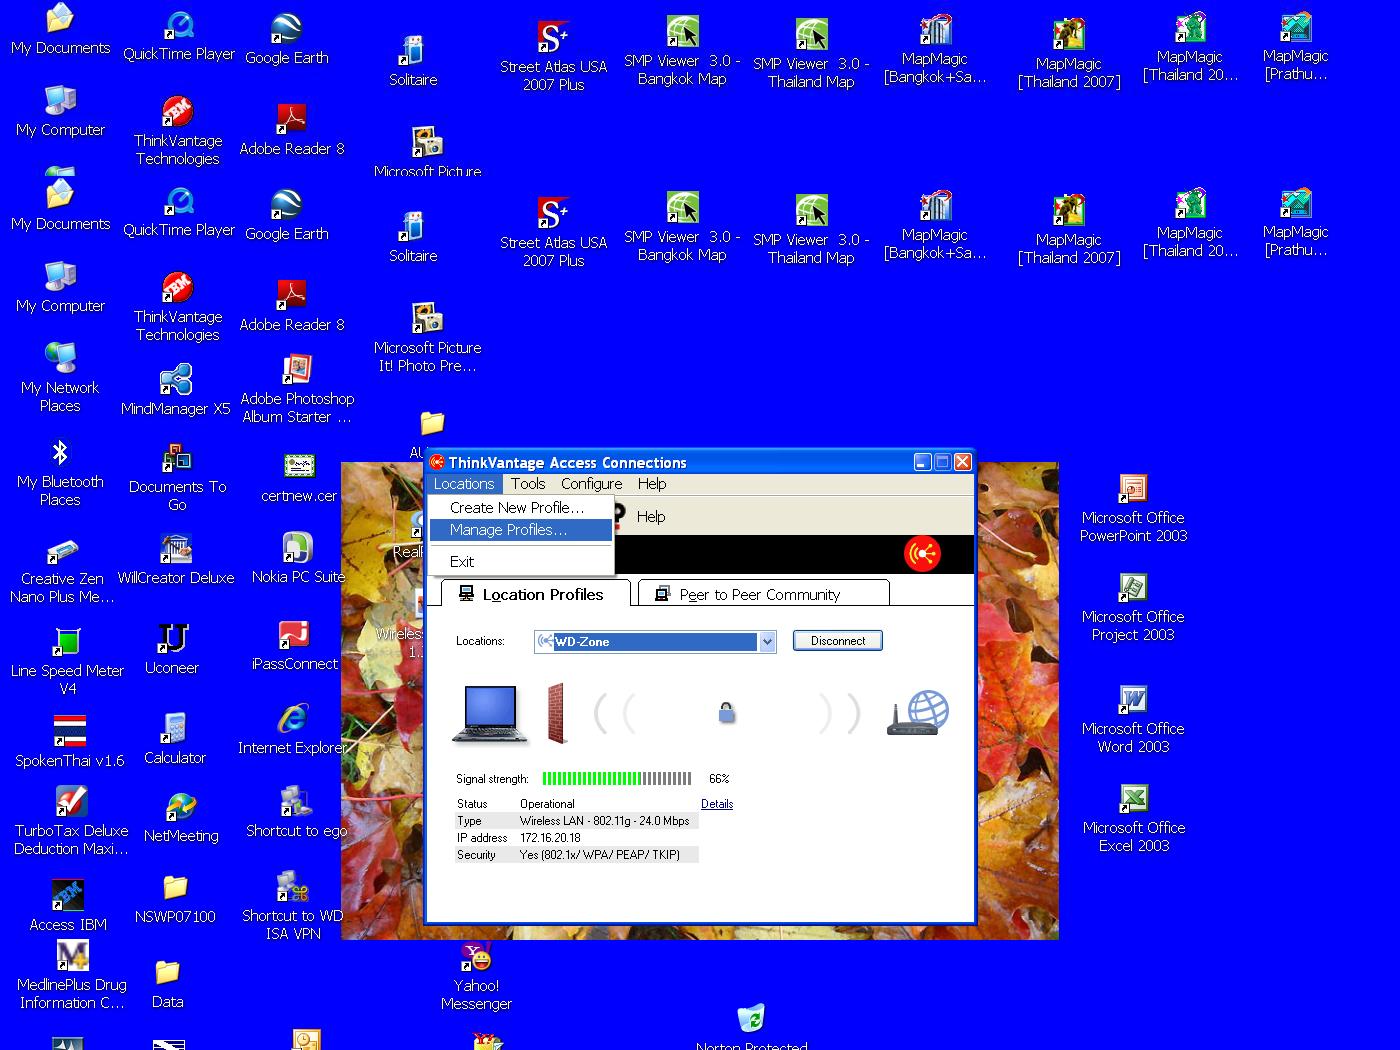Image resolution: width=1400 pixels, height=1050 pixels.
Task: Click the Operational status value
Action: pyautogui.click(x=547, y=804)
